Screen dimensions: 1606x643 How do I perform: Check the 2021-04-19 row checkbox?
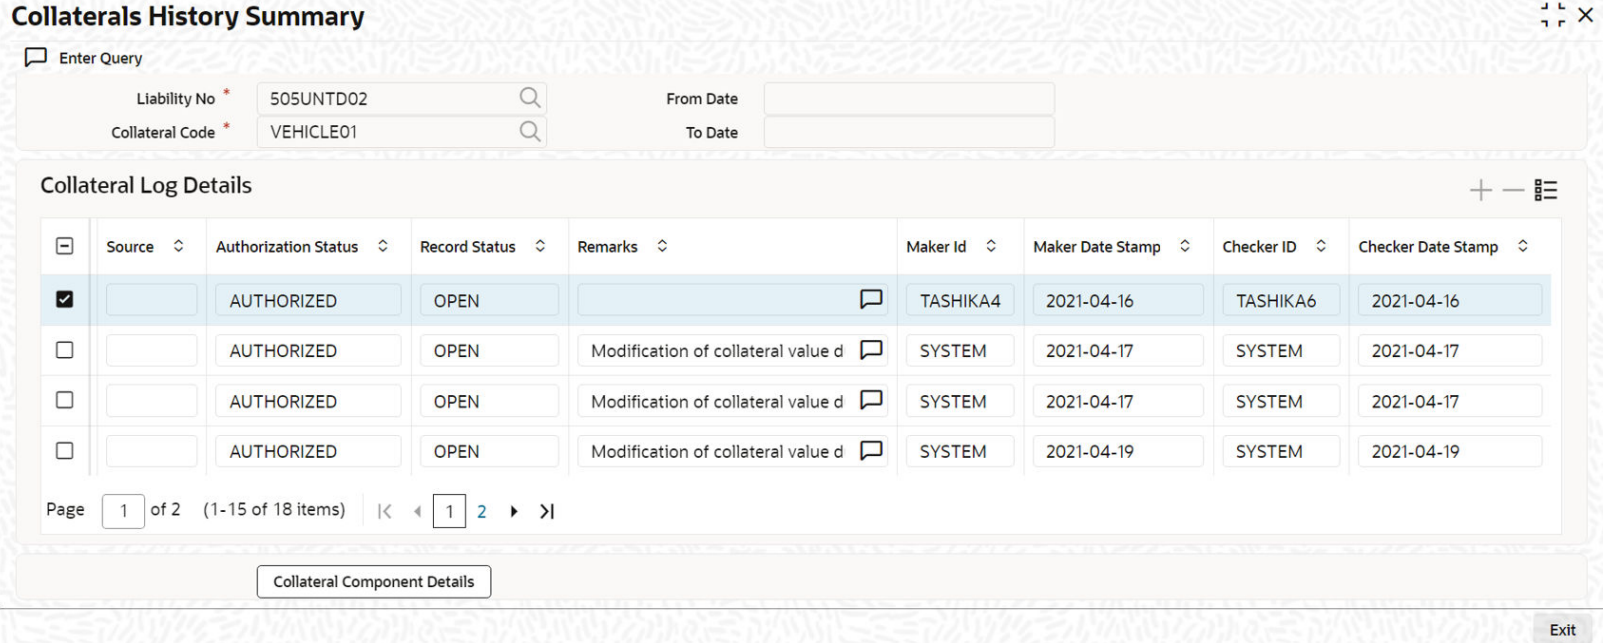pos(65,451)
